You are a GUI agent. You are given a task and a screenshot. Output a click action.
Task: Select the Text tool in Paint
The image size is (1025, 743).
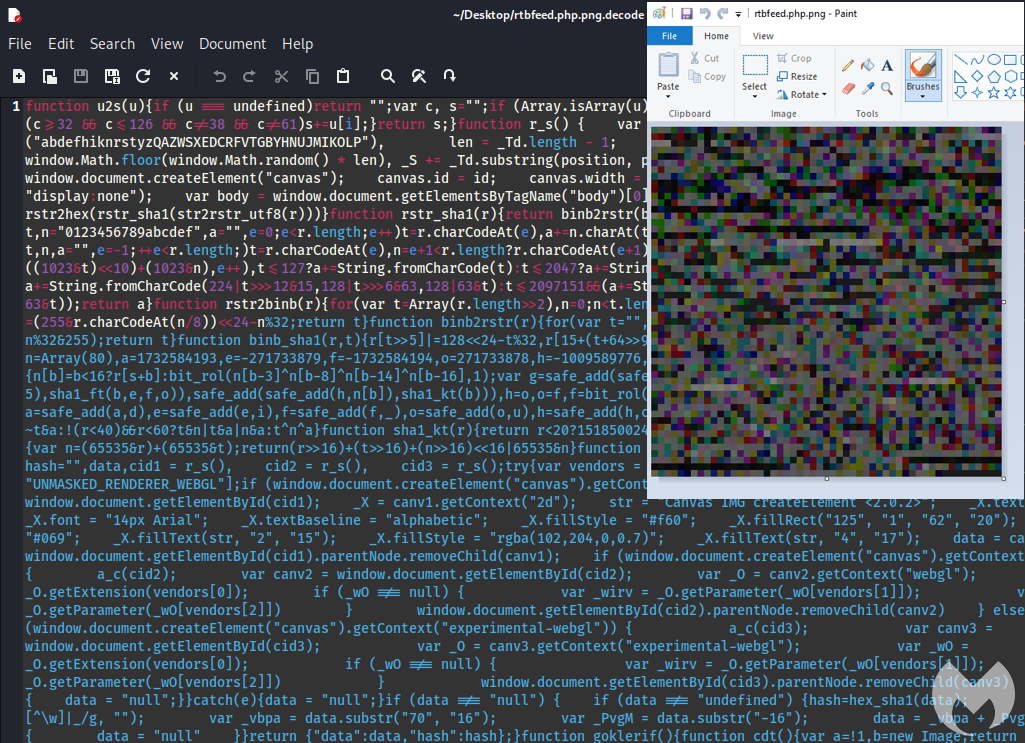point(886,65)
